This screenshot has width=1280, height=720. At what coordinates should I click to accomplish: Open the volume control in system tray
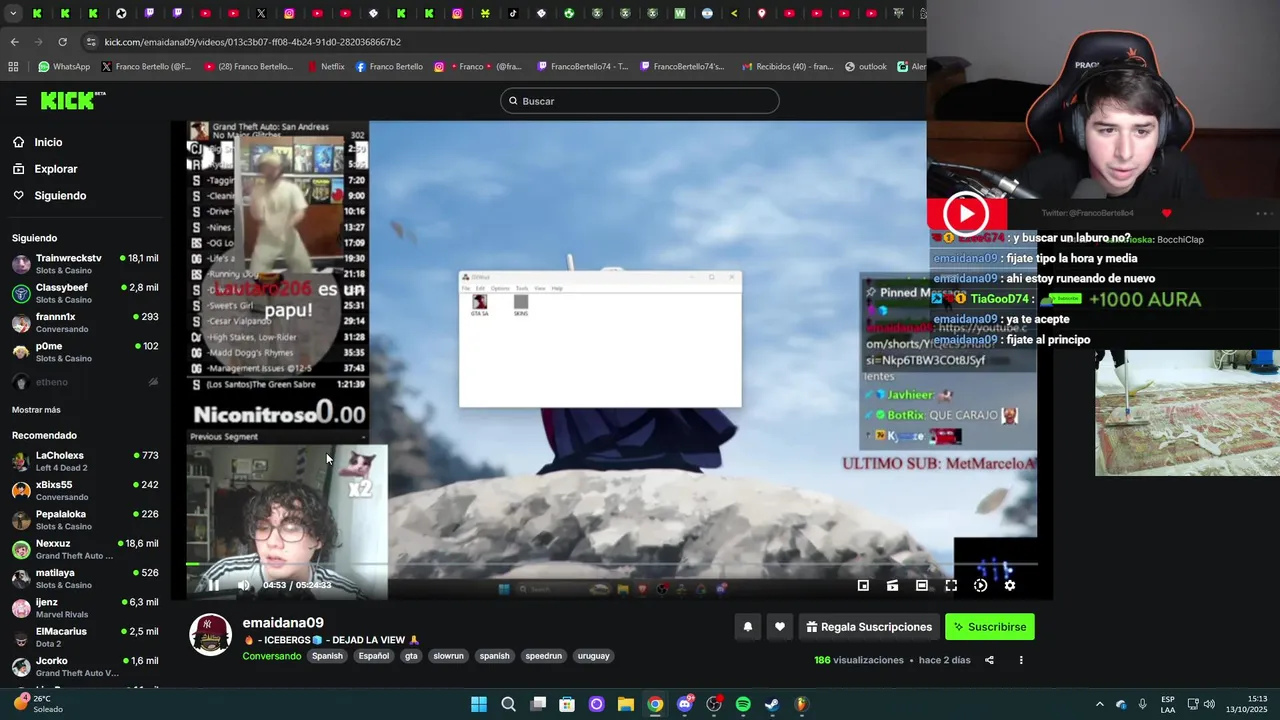pos(1208,704)
